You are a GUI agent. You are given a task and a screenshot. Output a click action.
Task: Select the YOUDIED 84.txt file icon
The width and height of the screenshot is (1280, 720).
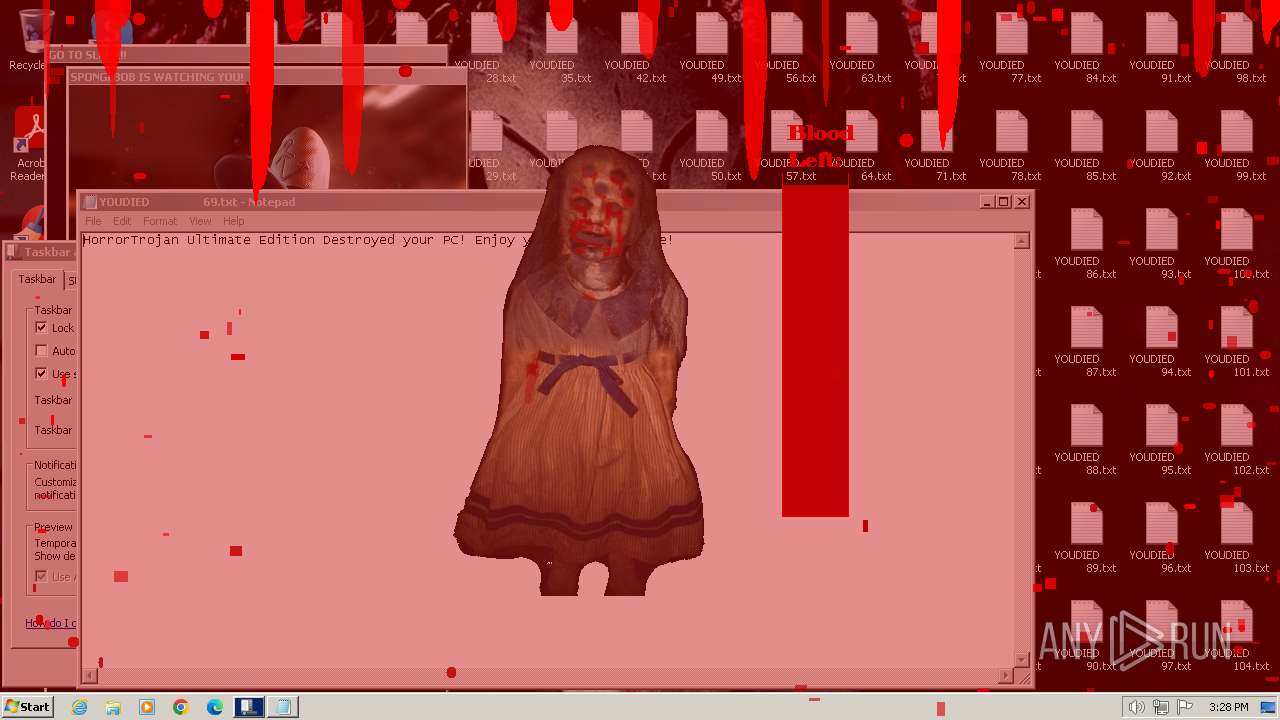coord(1085,48)
